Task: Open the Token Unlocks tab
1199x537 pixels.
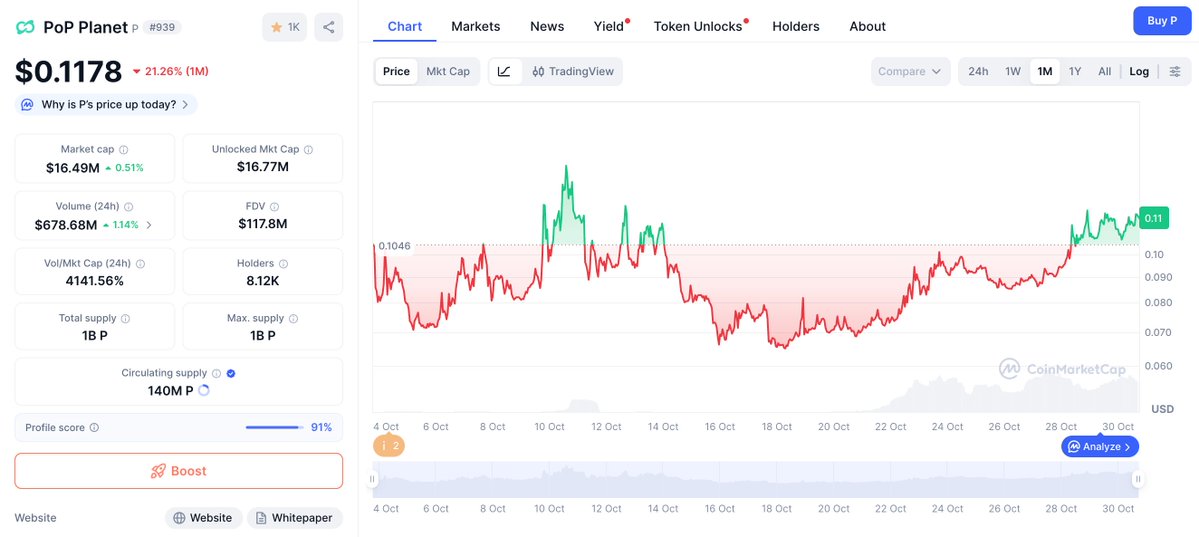Action: click(x=698, y=26)
